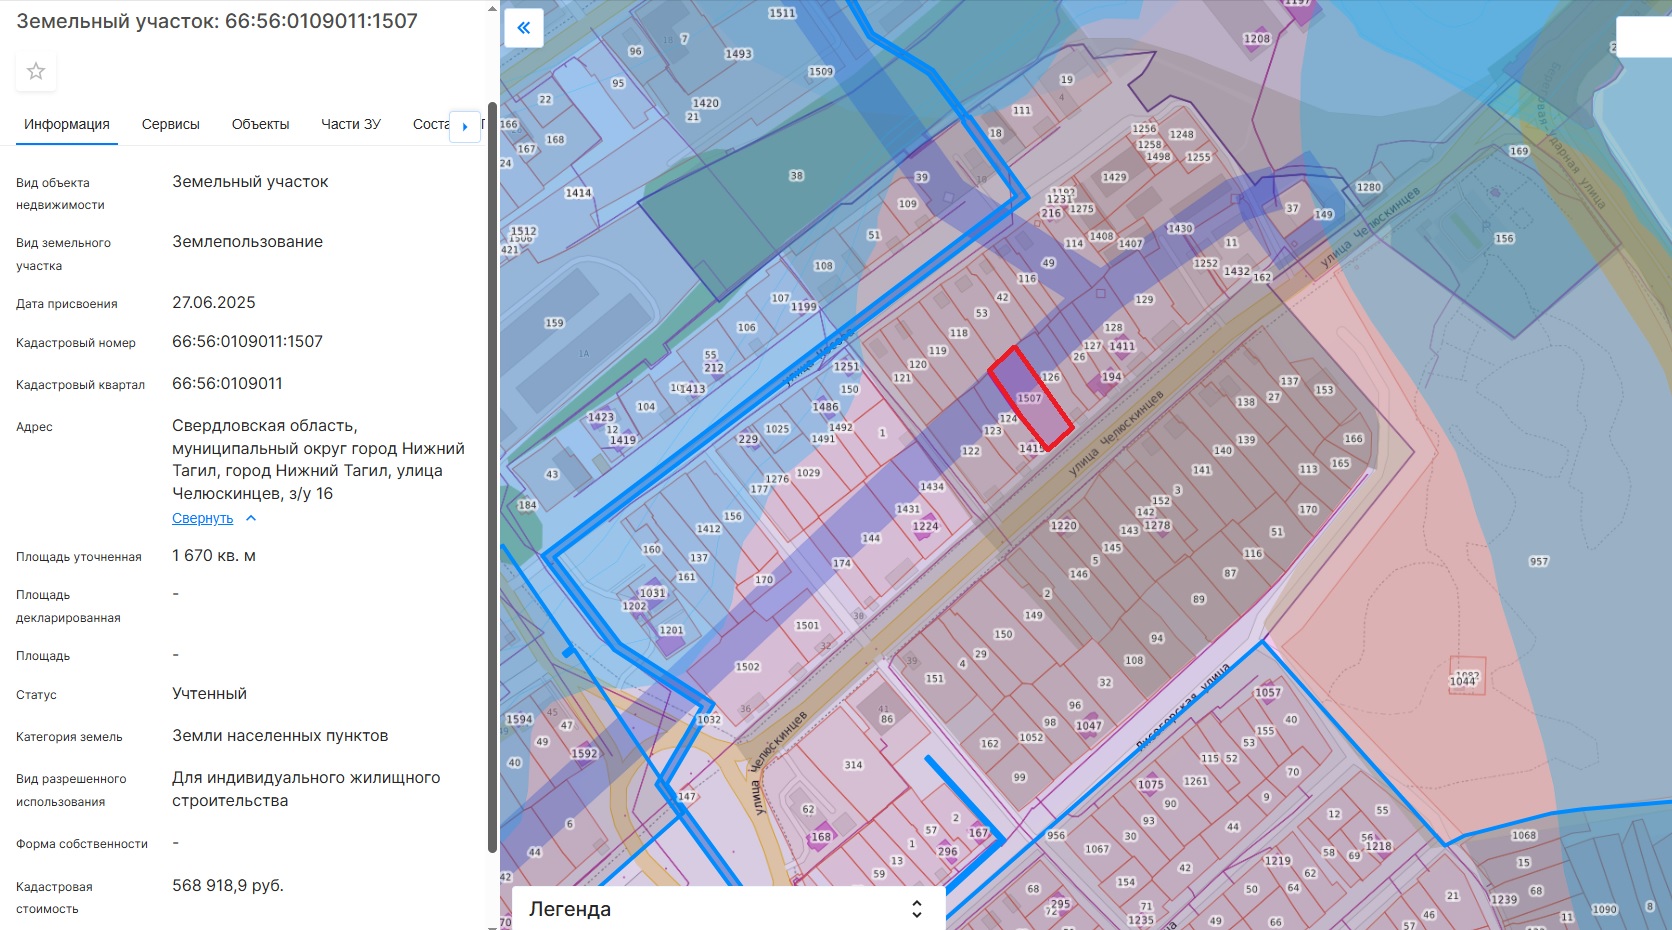The width and height of the screenshot is (1672, 930).
Task: Collapse the side panel with double chevron
Action: click(524, 28)
